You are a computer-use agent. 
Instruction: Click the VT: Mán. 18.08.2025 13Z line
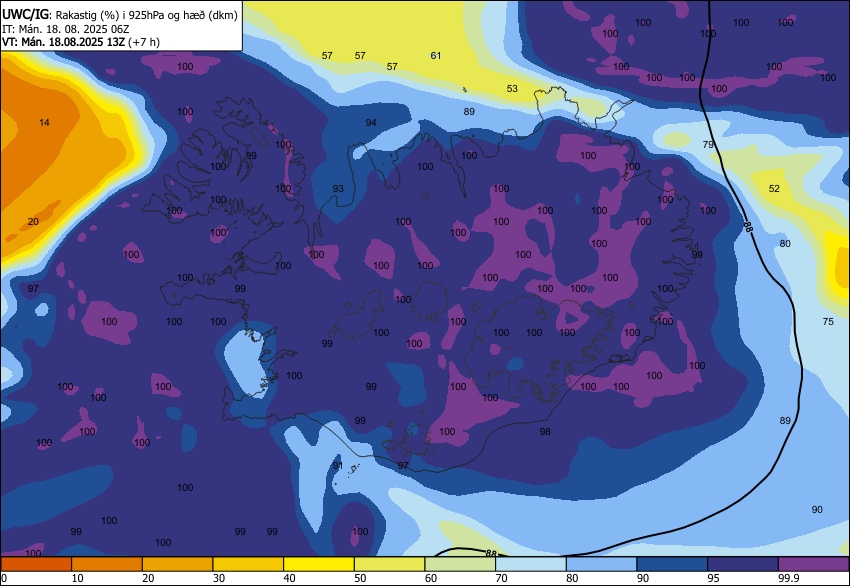(x=63, y=42)
